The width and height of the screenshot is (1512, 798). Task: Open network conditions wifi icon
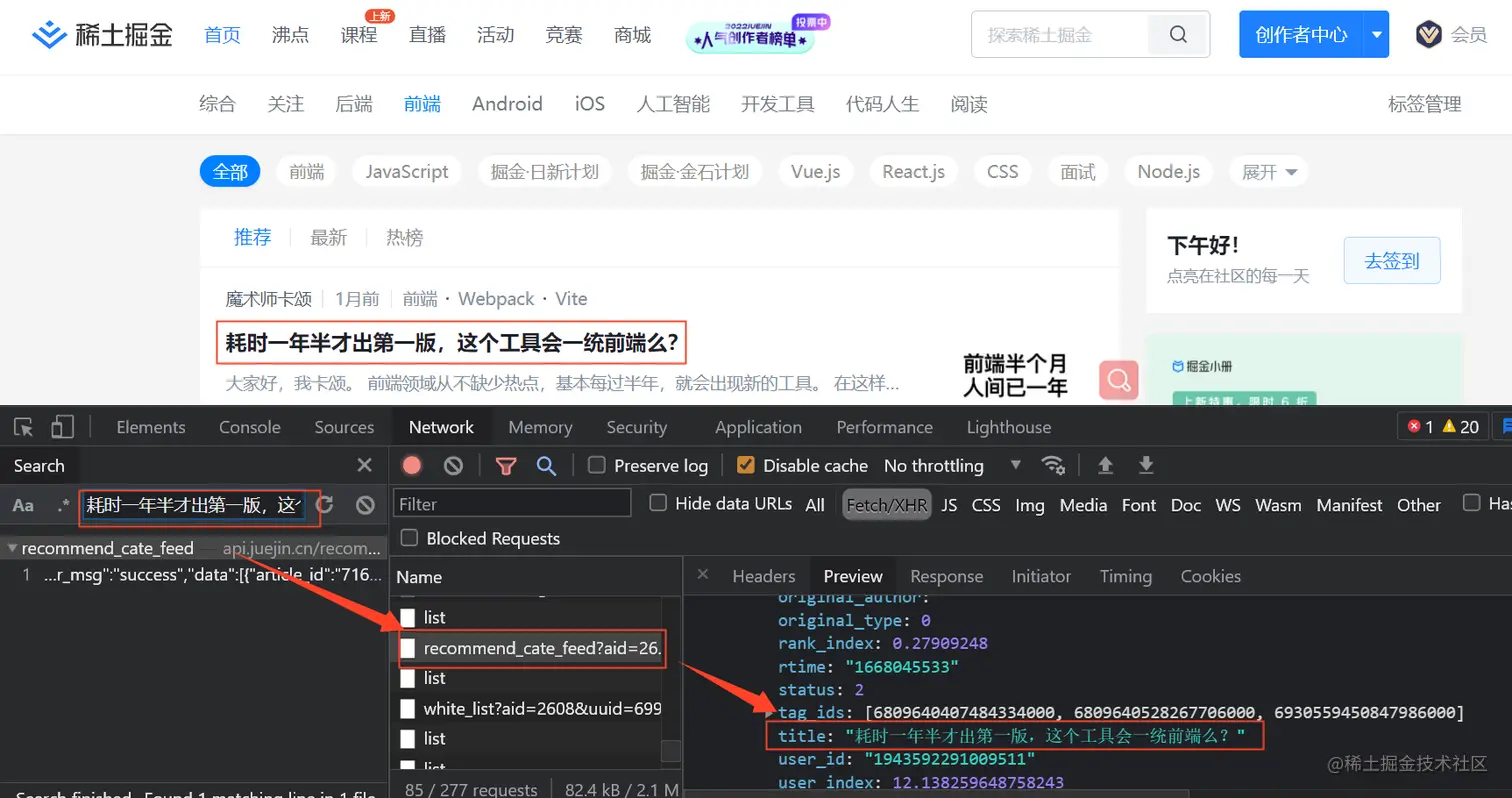tap(1052, 465)
